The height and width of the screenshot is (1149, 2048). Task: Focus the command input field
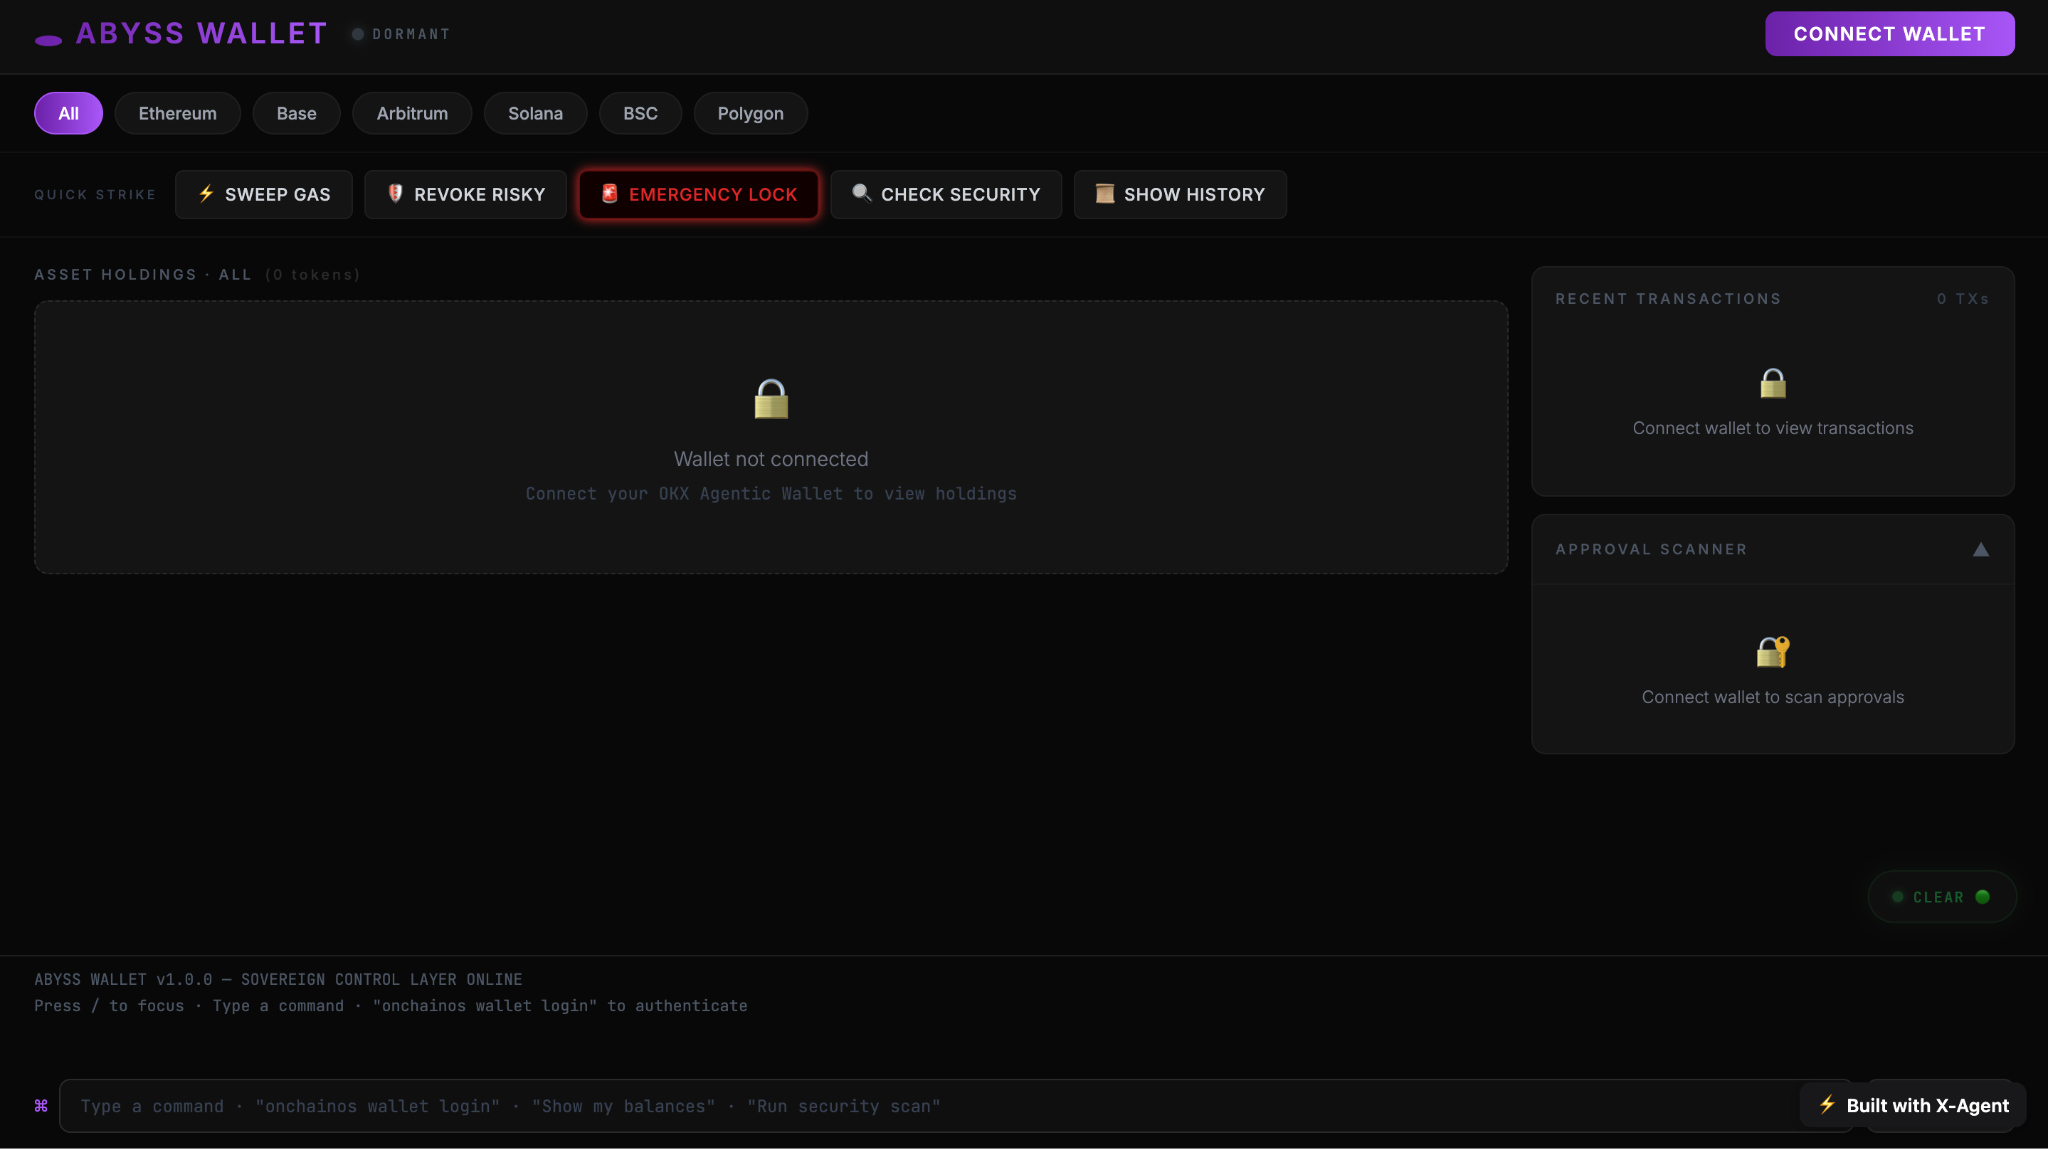pos(956,1105)
